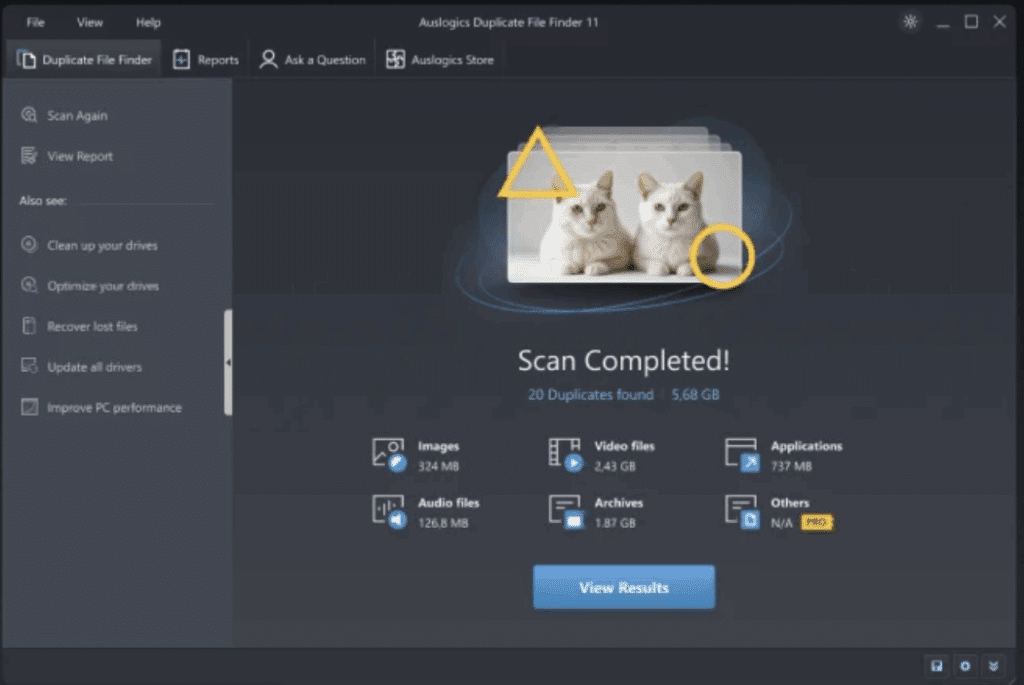Click the Clean up your drives link
The width and height of the screenshot is (1024, 685).
102,246
